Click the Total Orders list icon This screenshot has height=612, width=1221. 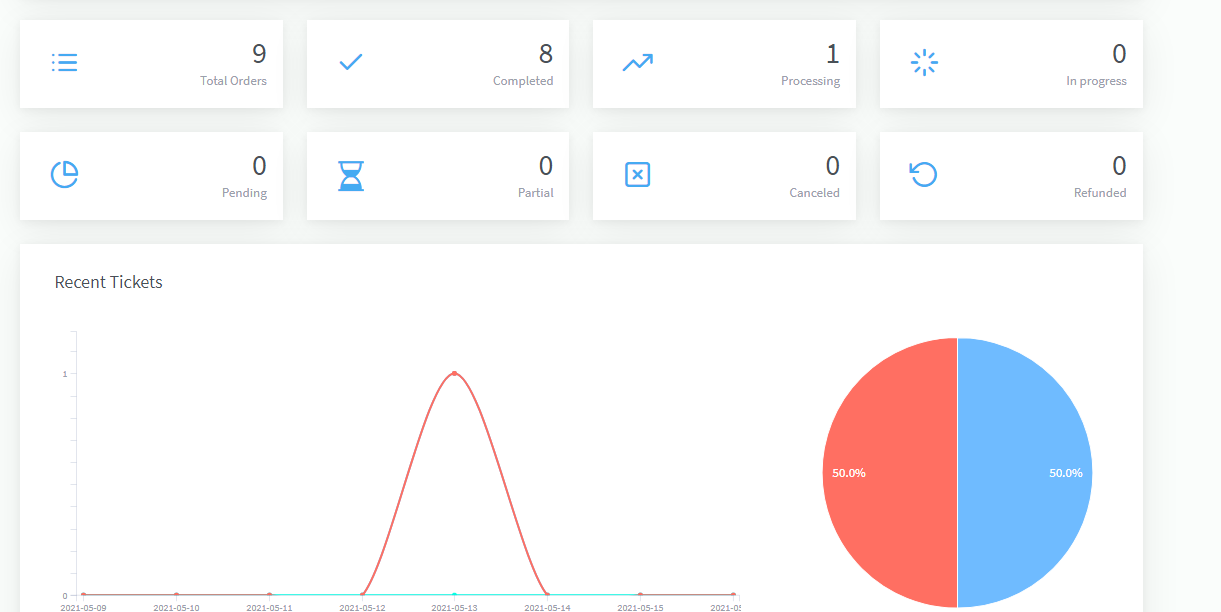[64, 63]
